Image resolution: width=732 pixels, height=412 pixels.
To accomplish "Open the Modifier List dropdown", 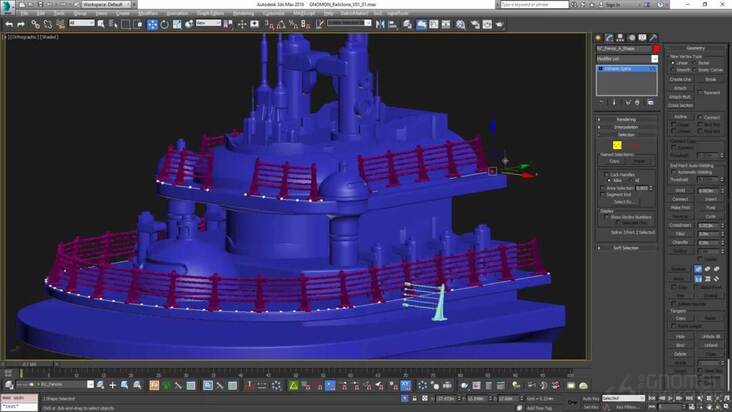I will coord(627,59).
